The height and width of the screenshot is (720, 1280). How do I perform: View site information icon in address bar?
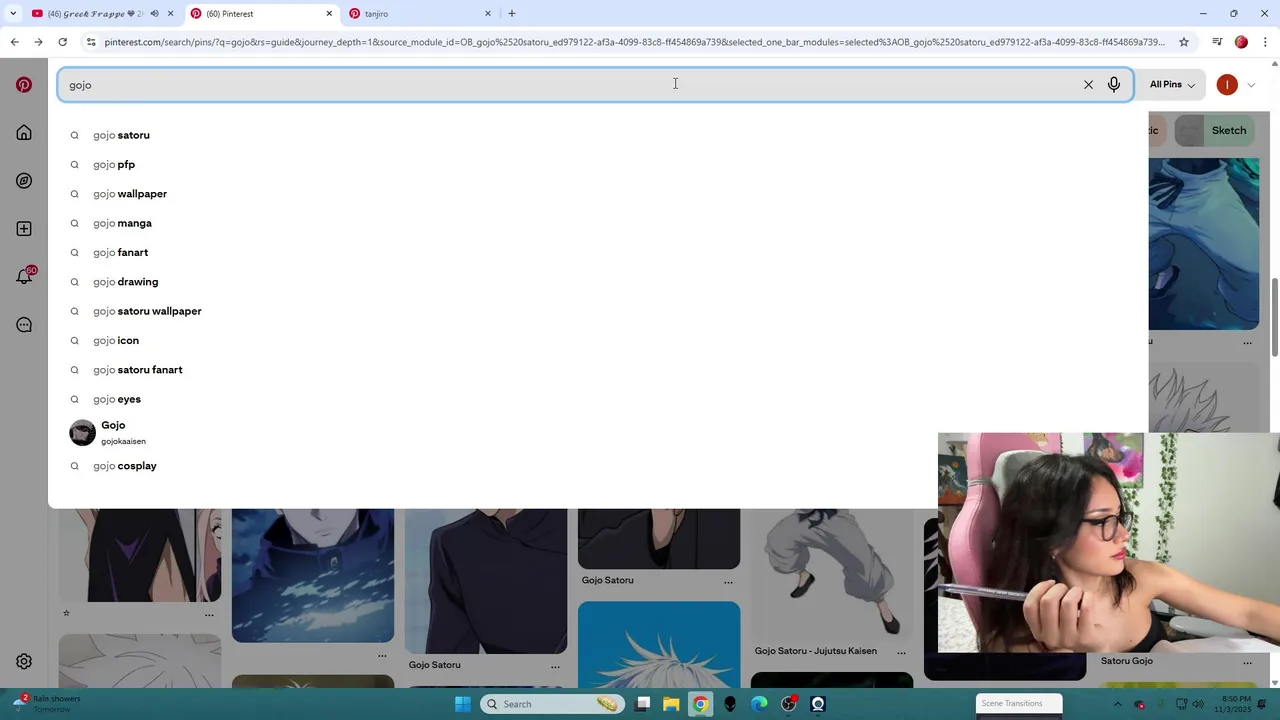(x=91, y=42)
